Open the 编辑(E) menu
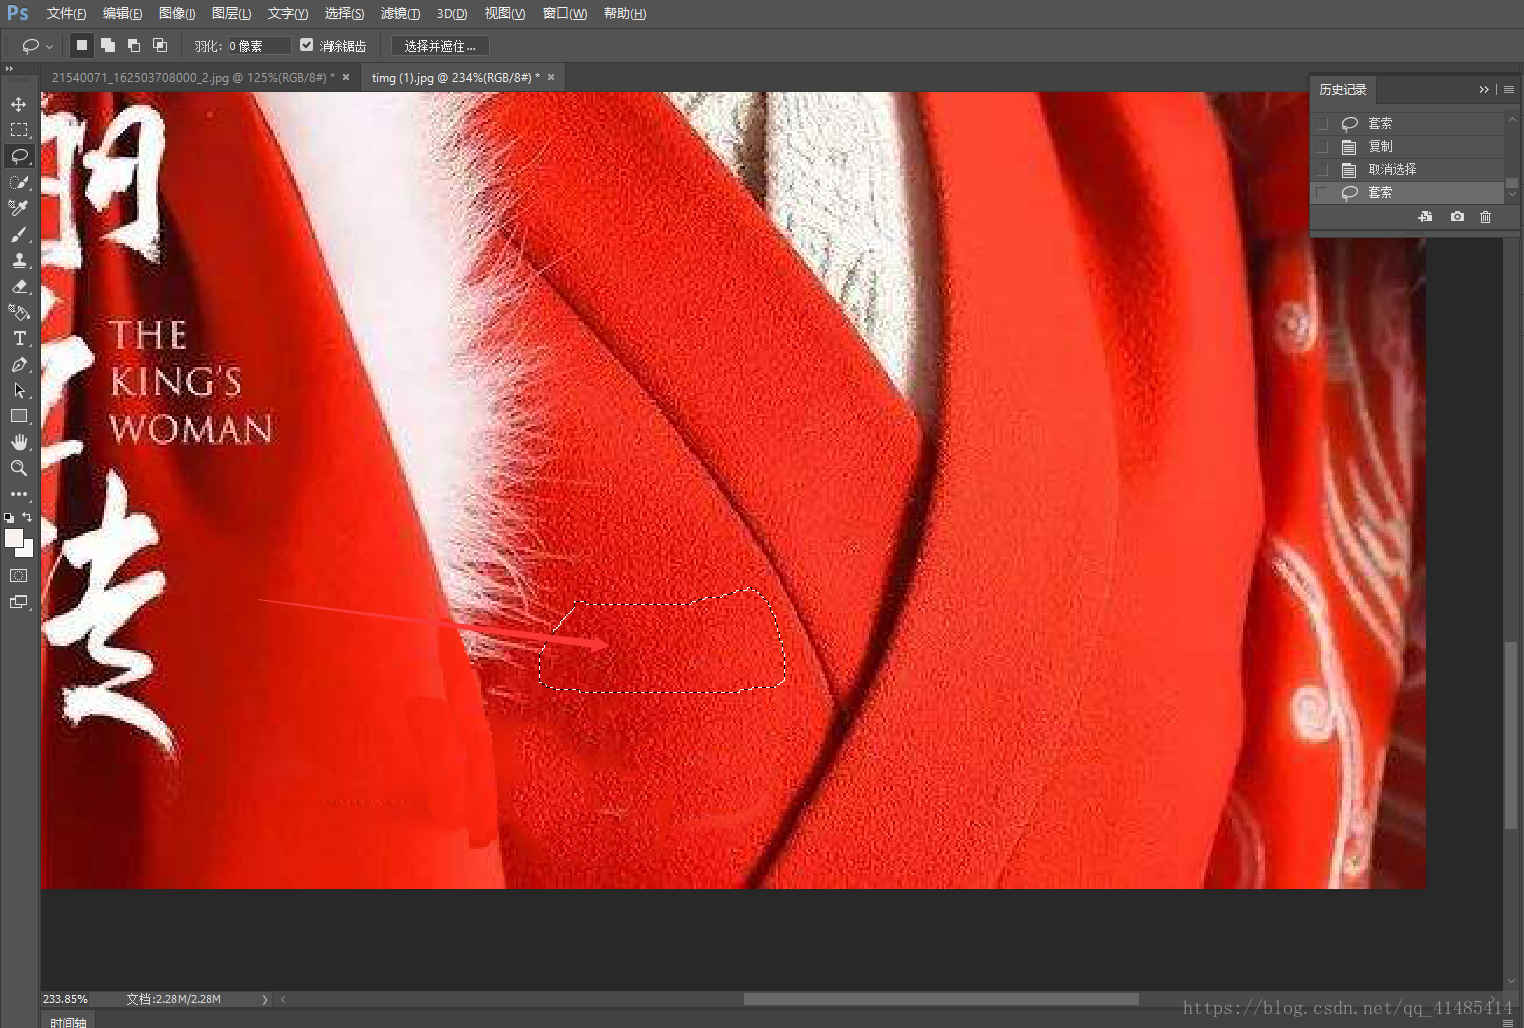 122,14
